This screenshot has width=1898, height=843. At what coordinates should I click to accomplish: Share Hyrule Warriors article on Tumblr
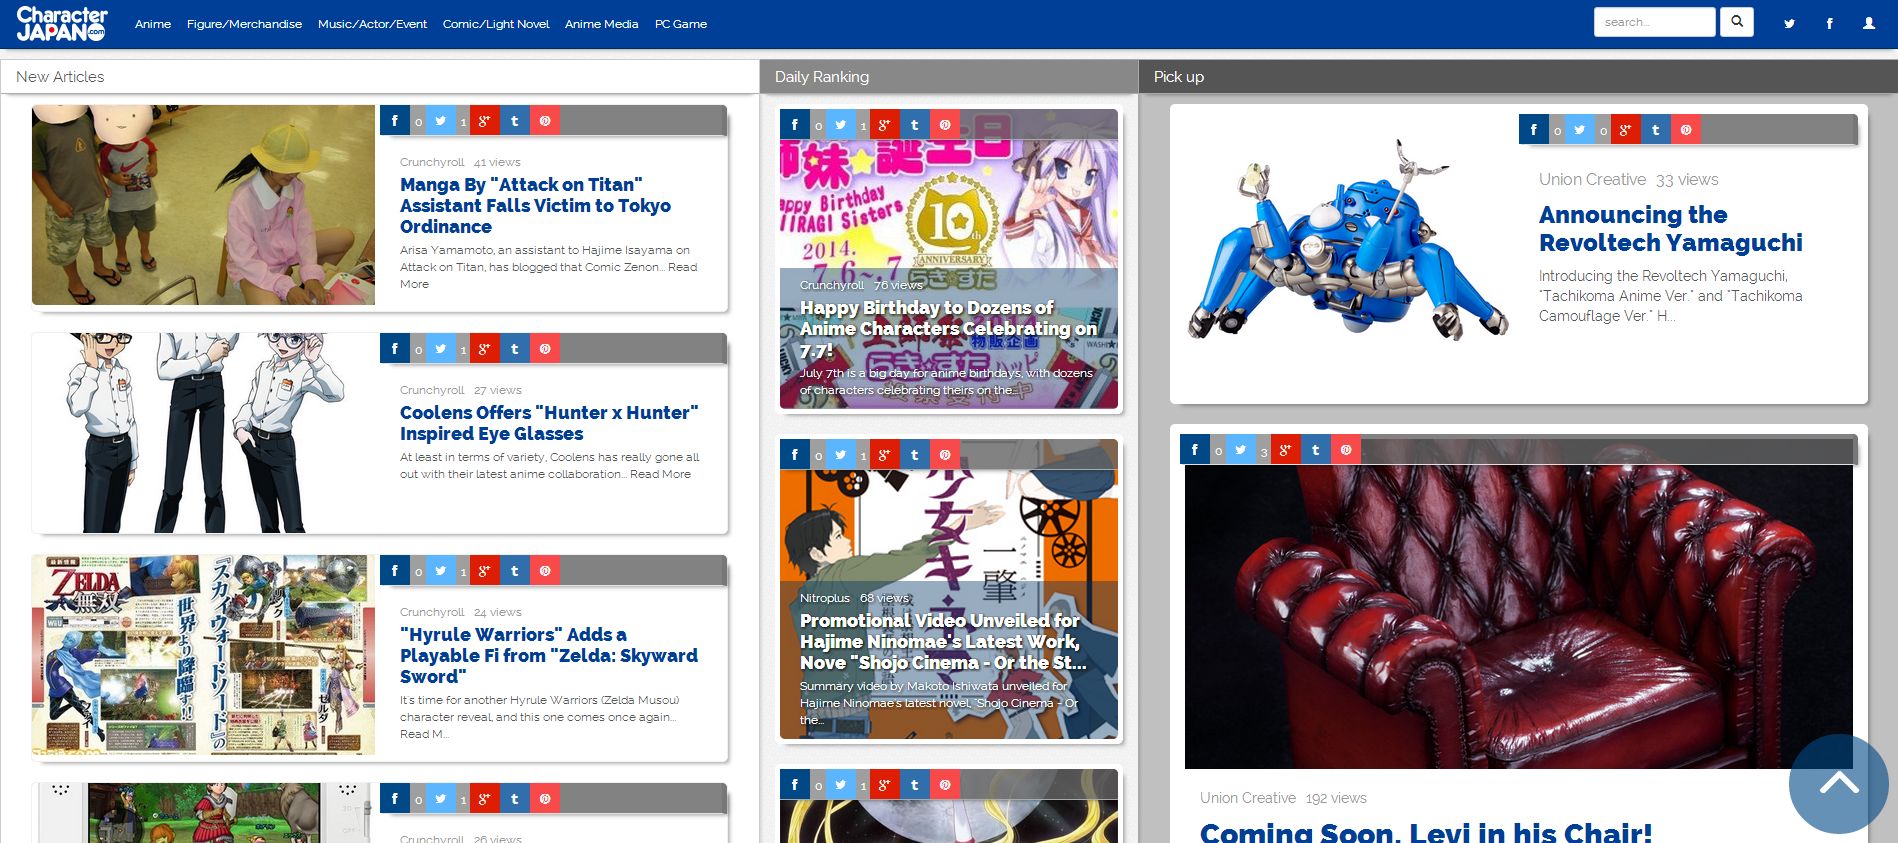[x=515, y=571]
